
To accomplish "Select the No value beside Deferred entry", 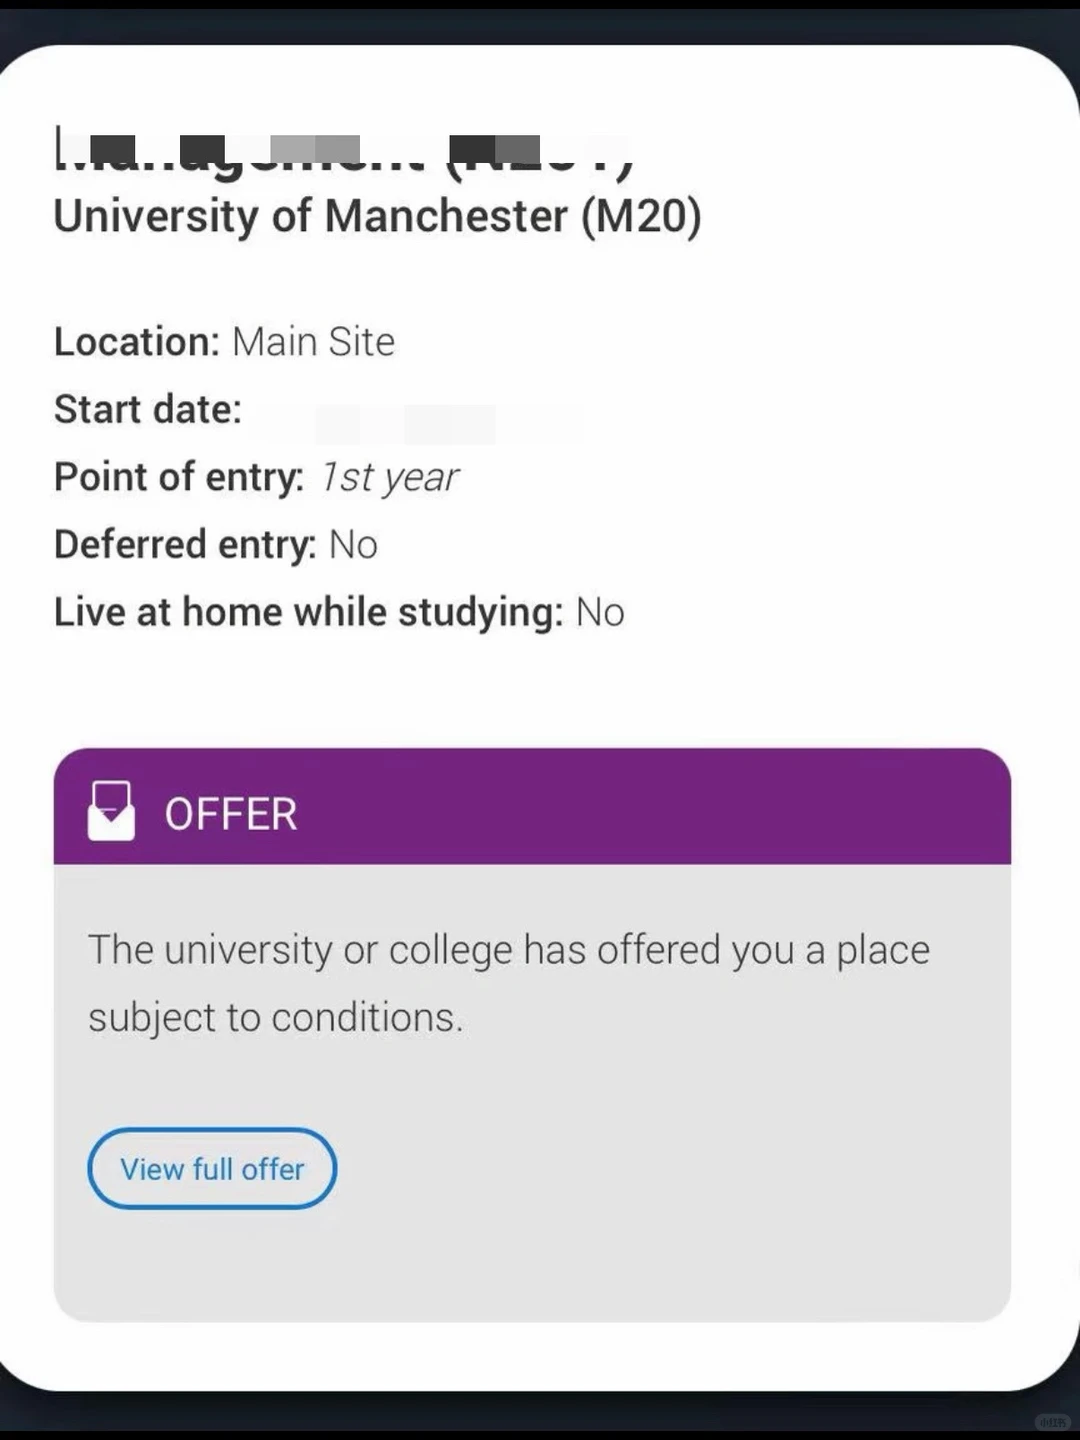I will 353,545.
